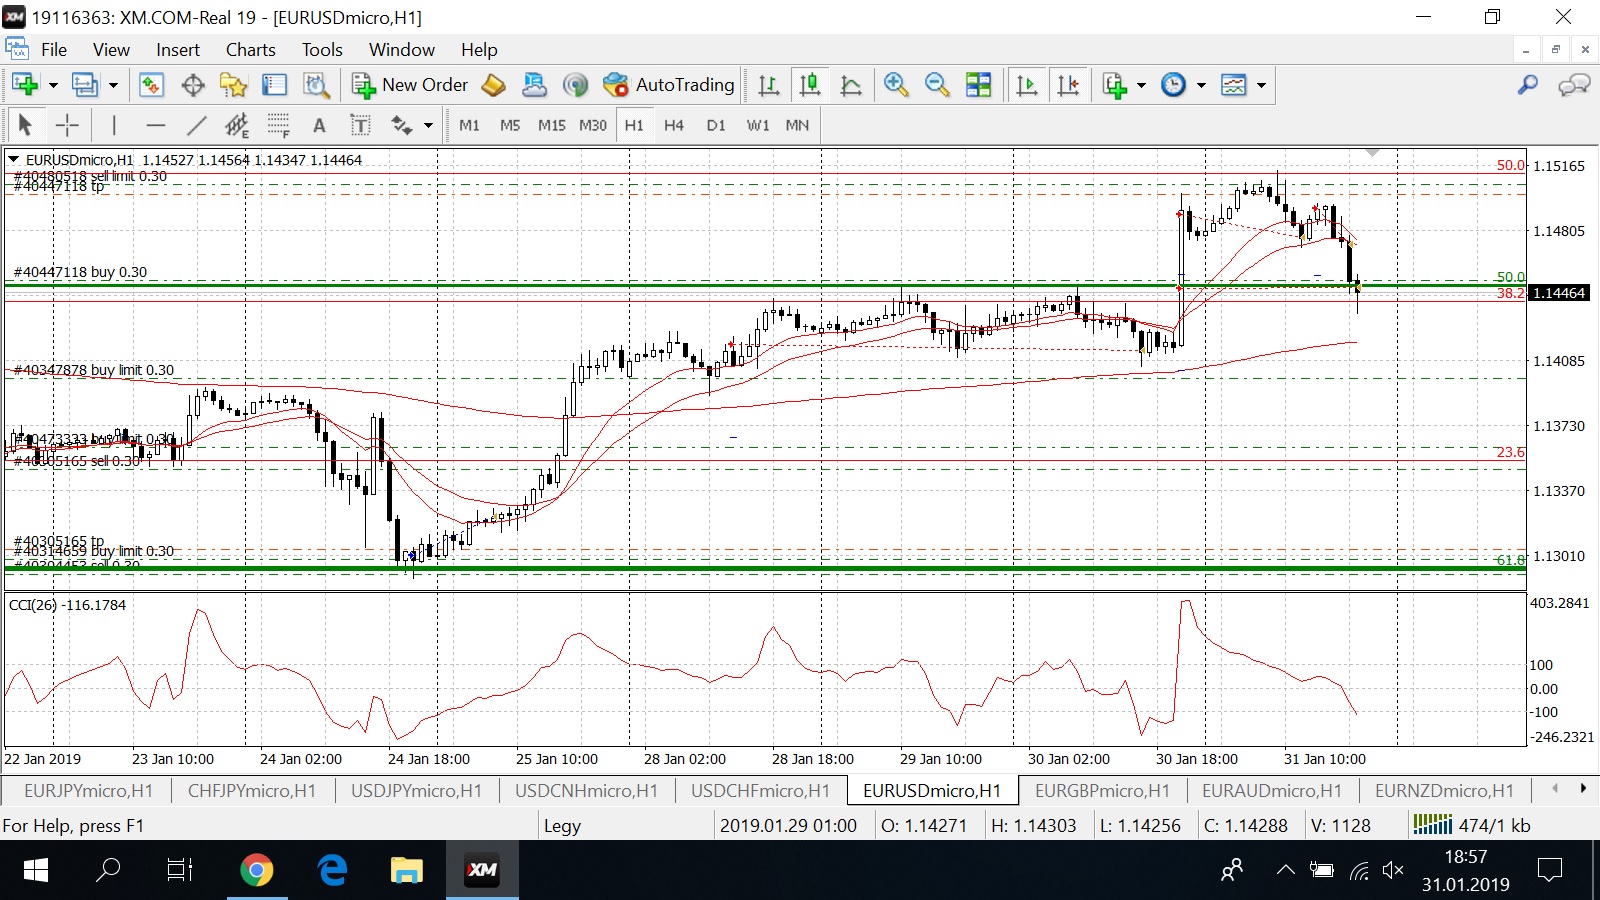1600x900 pixels.
Task: Click the Profiles icon
Action: tap(85, 85)
